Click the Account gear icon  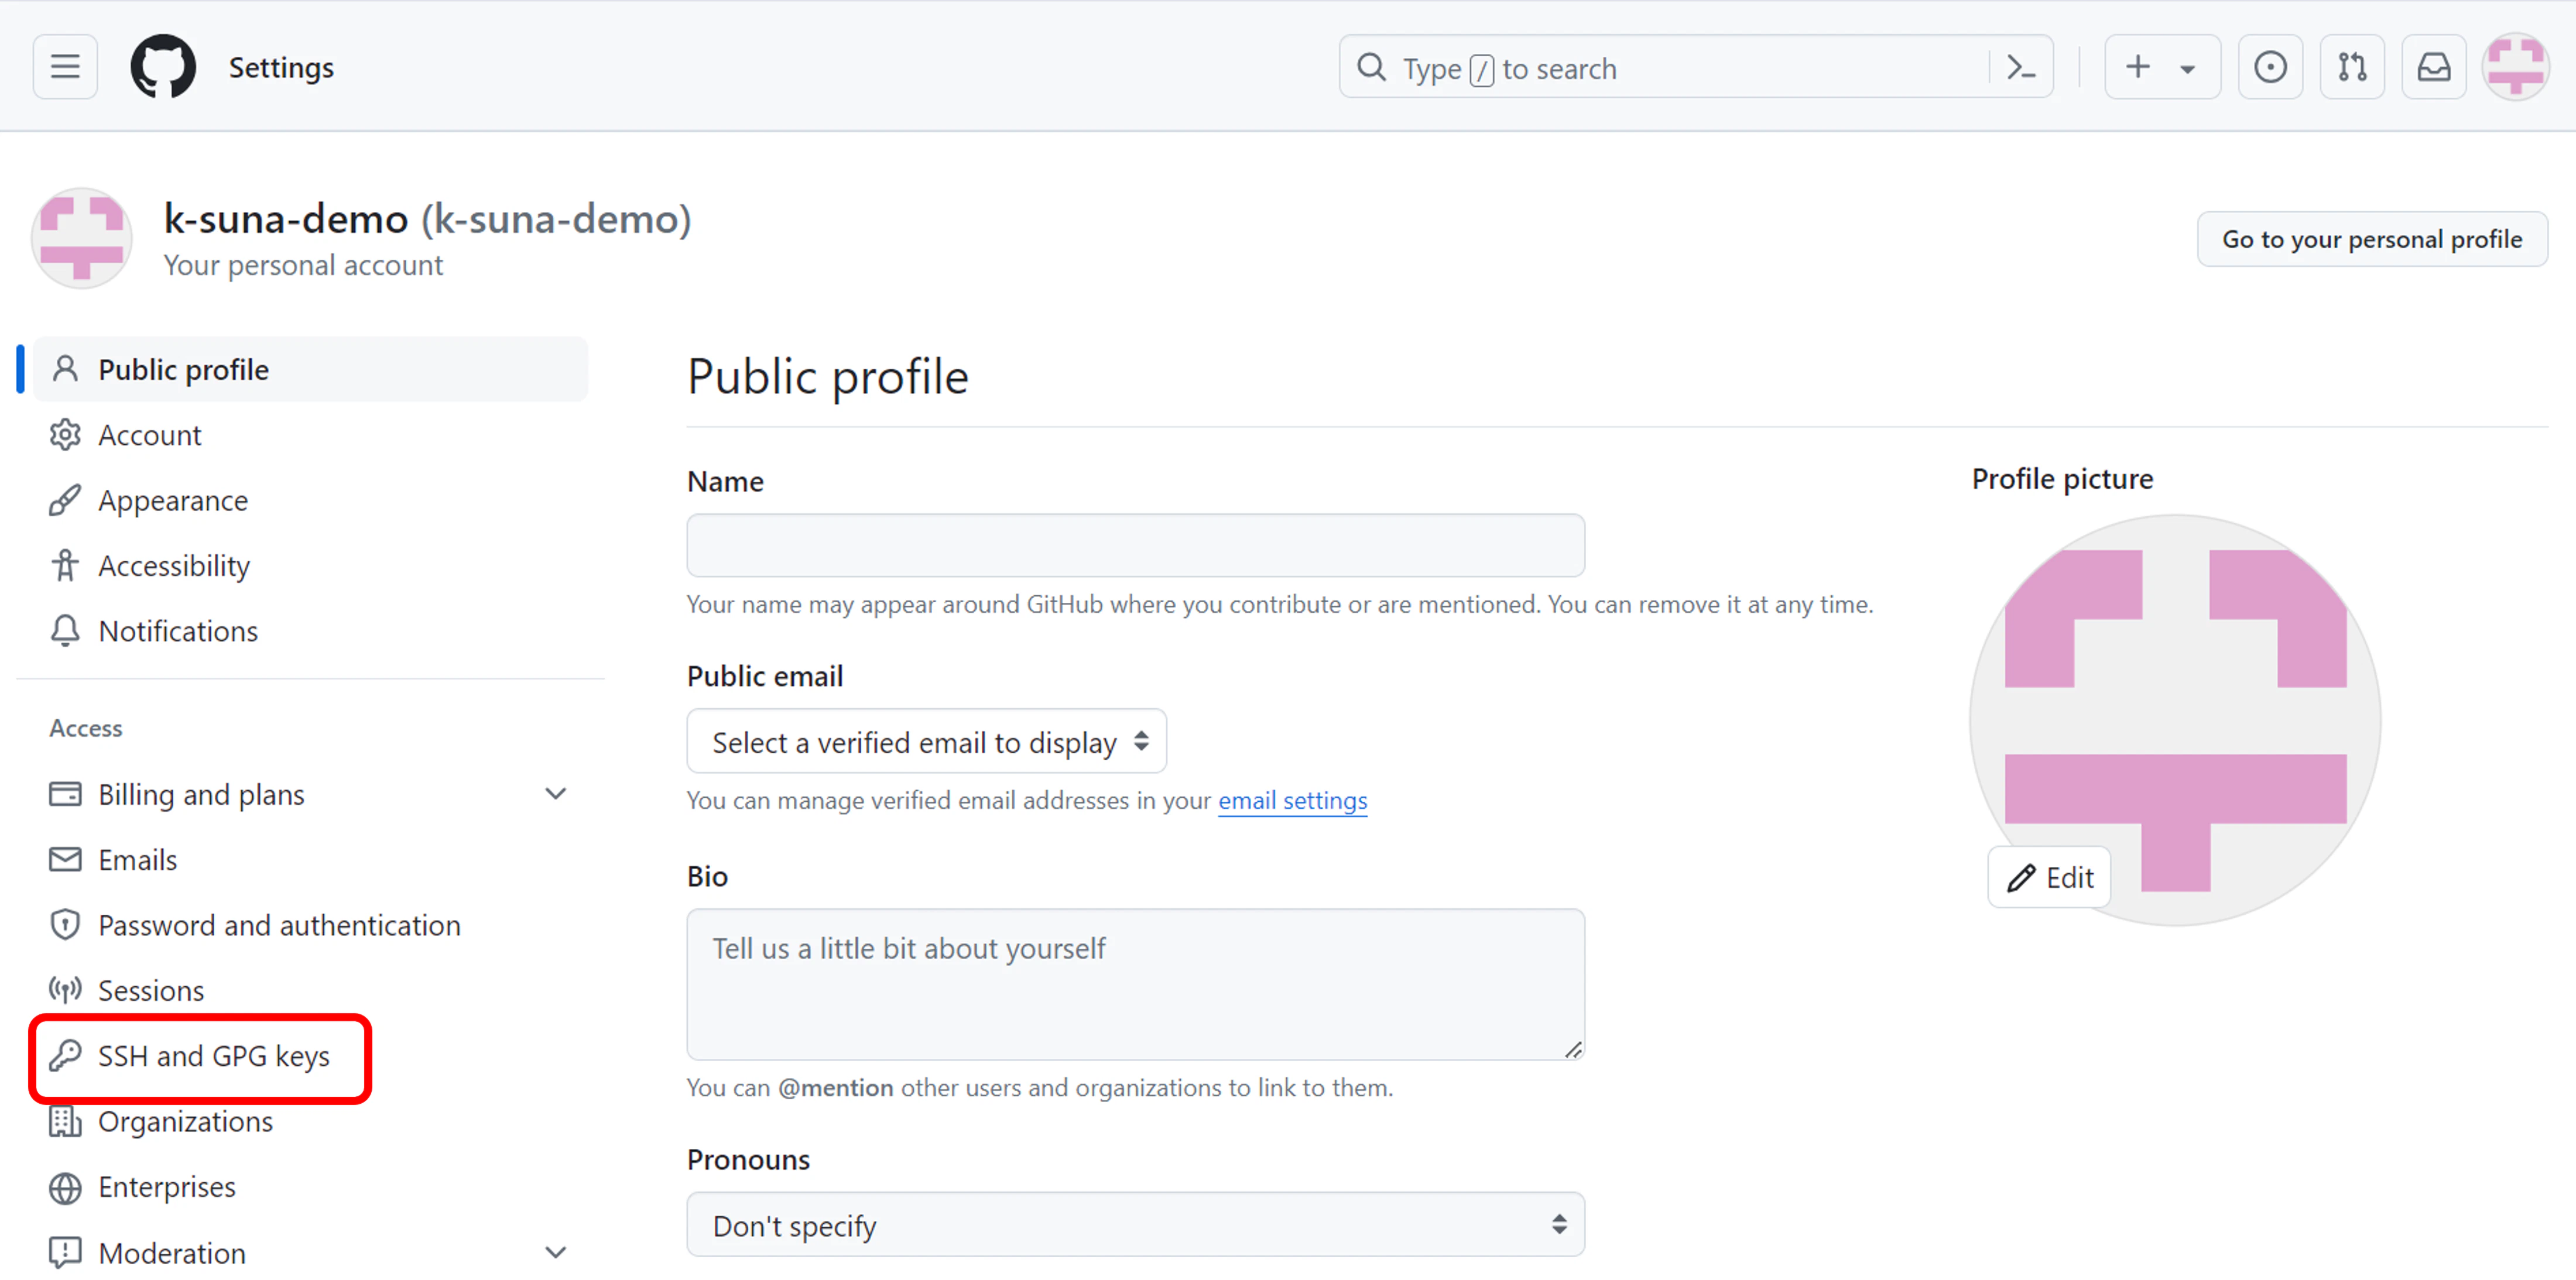pyautogui.click(x=65, y=435)
